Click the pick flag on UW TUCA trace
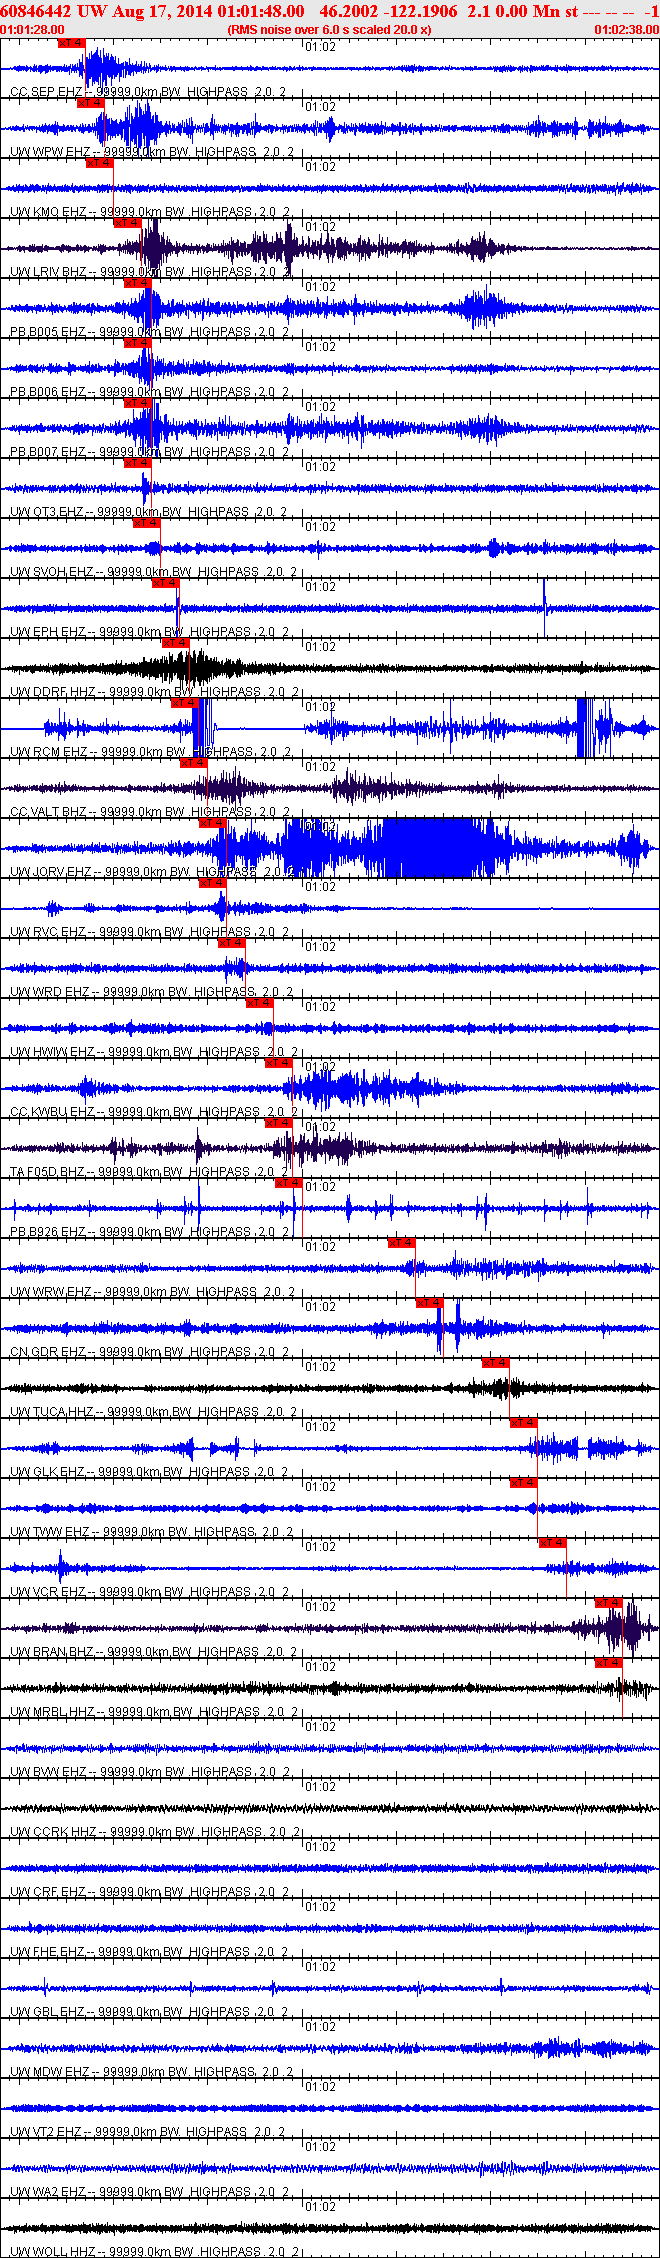This screenshot has width=660, height=2258. (496, 1363)
